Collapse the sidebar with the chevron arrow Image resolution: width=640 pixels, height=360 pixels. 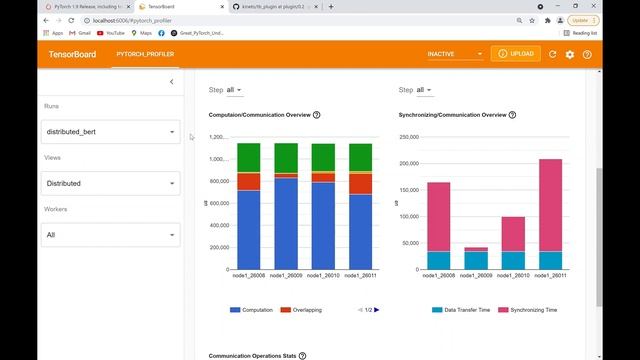tap(171, 82)
